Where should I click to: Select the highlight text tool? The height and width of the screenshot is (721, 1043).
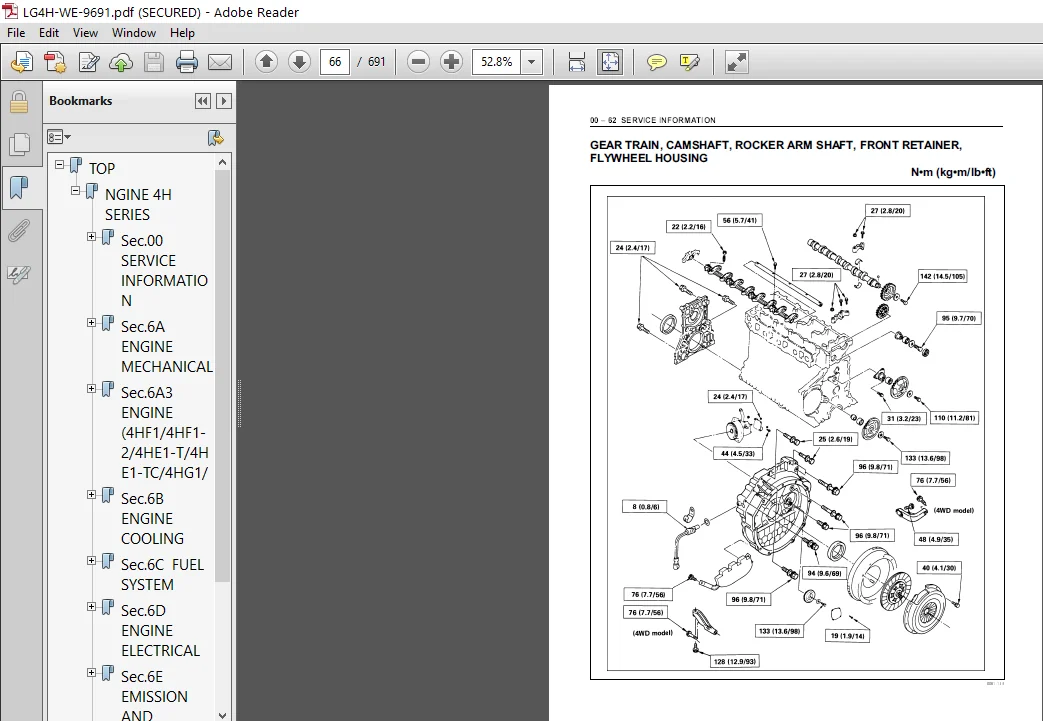coord(690,62)
